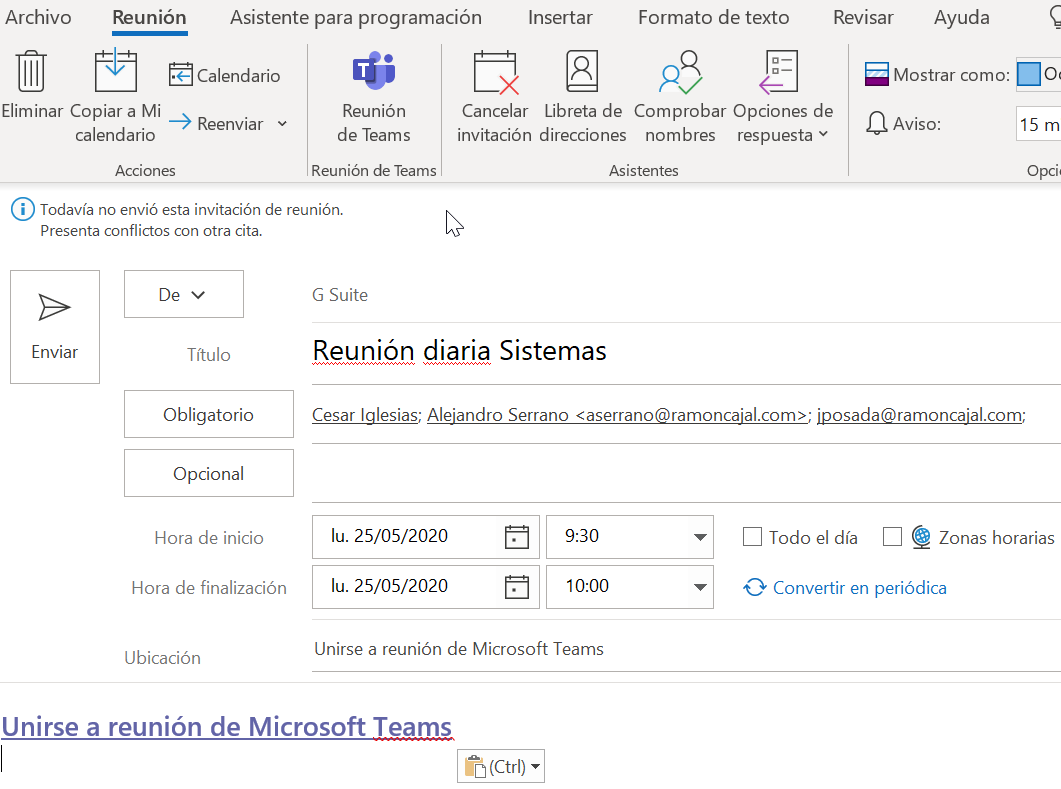Select attendee Alejandro Serrano
This screenshot has height=789, width=1061.
(617, 415)
